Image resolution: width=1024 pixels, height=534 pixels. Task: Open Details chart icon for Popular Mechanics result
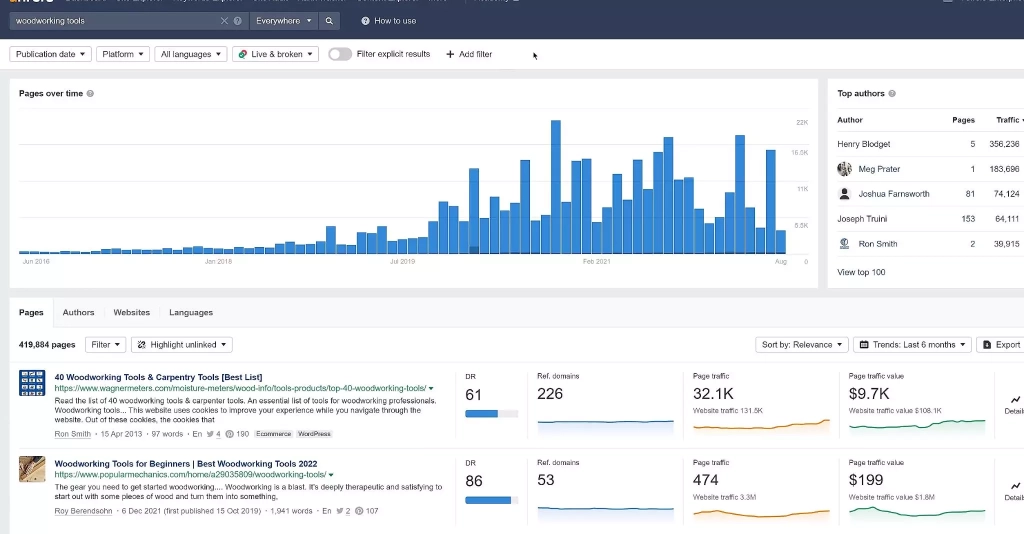[1015, 486]
